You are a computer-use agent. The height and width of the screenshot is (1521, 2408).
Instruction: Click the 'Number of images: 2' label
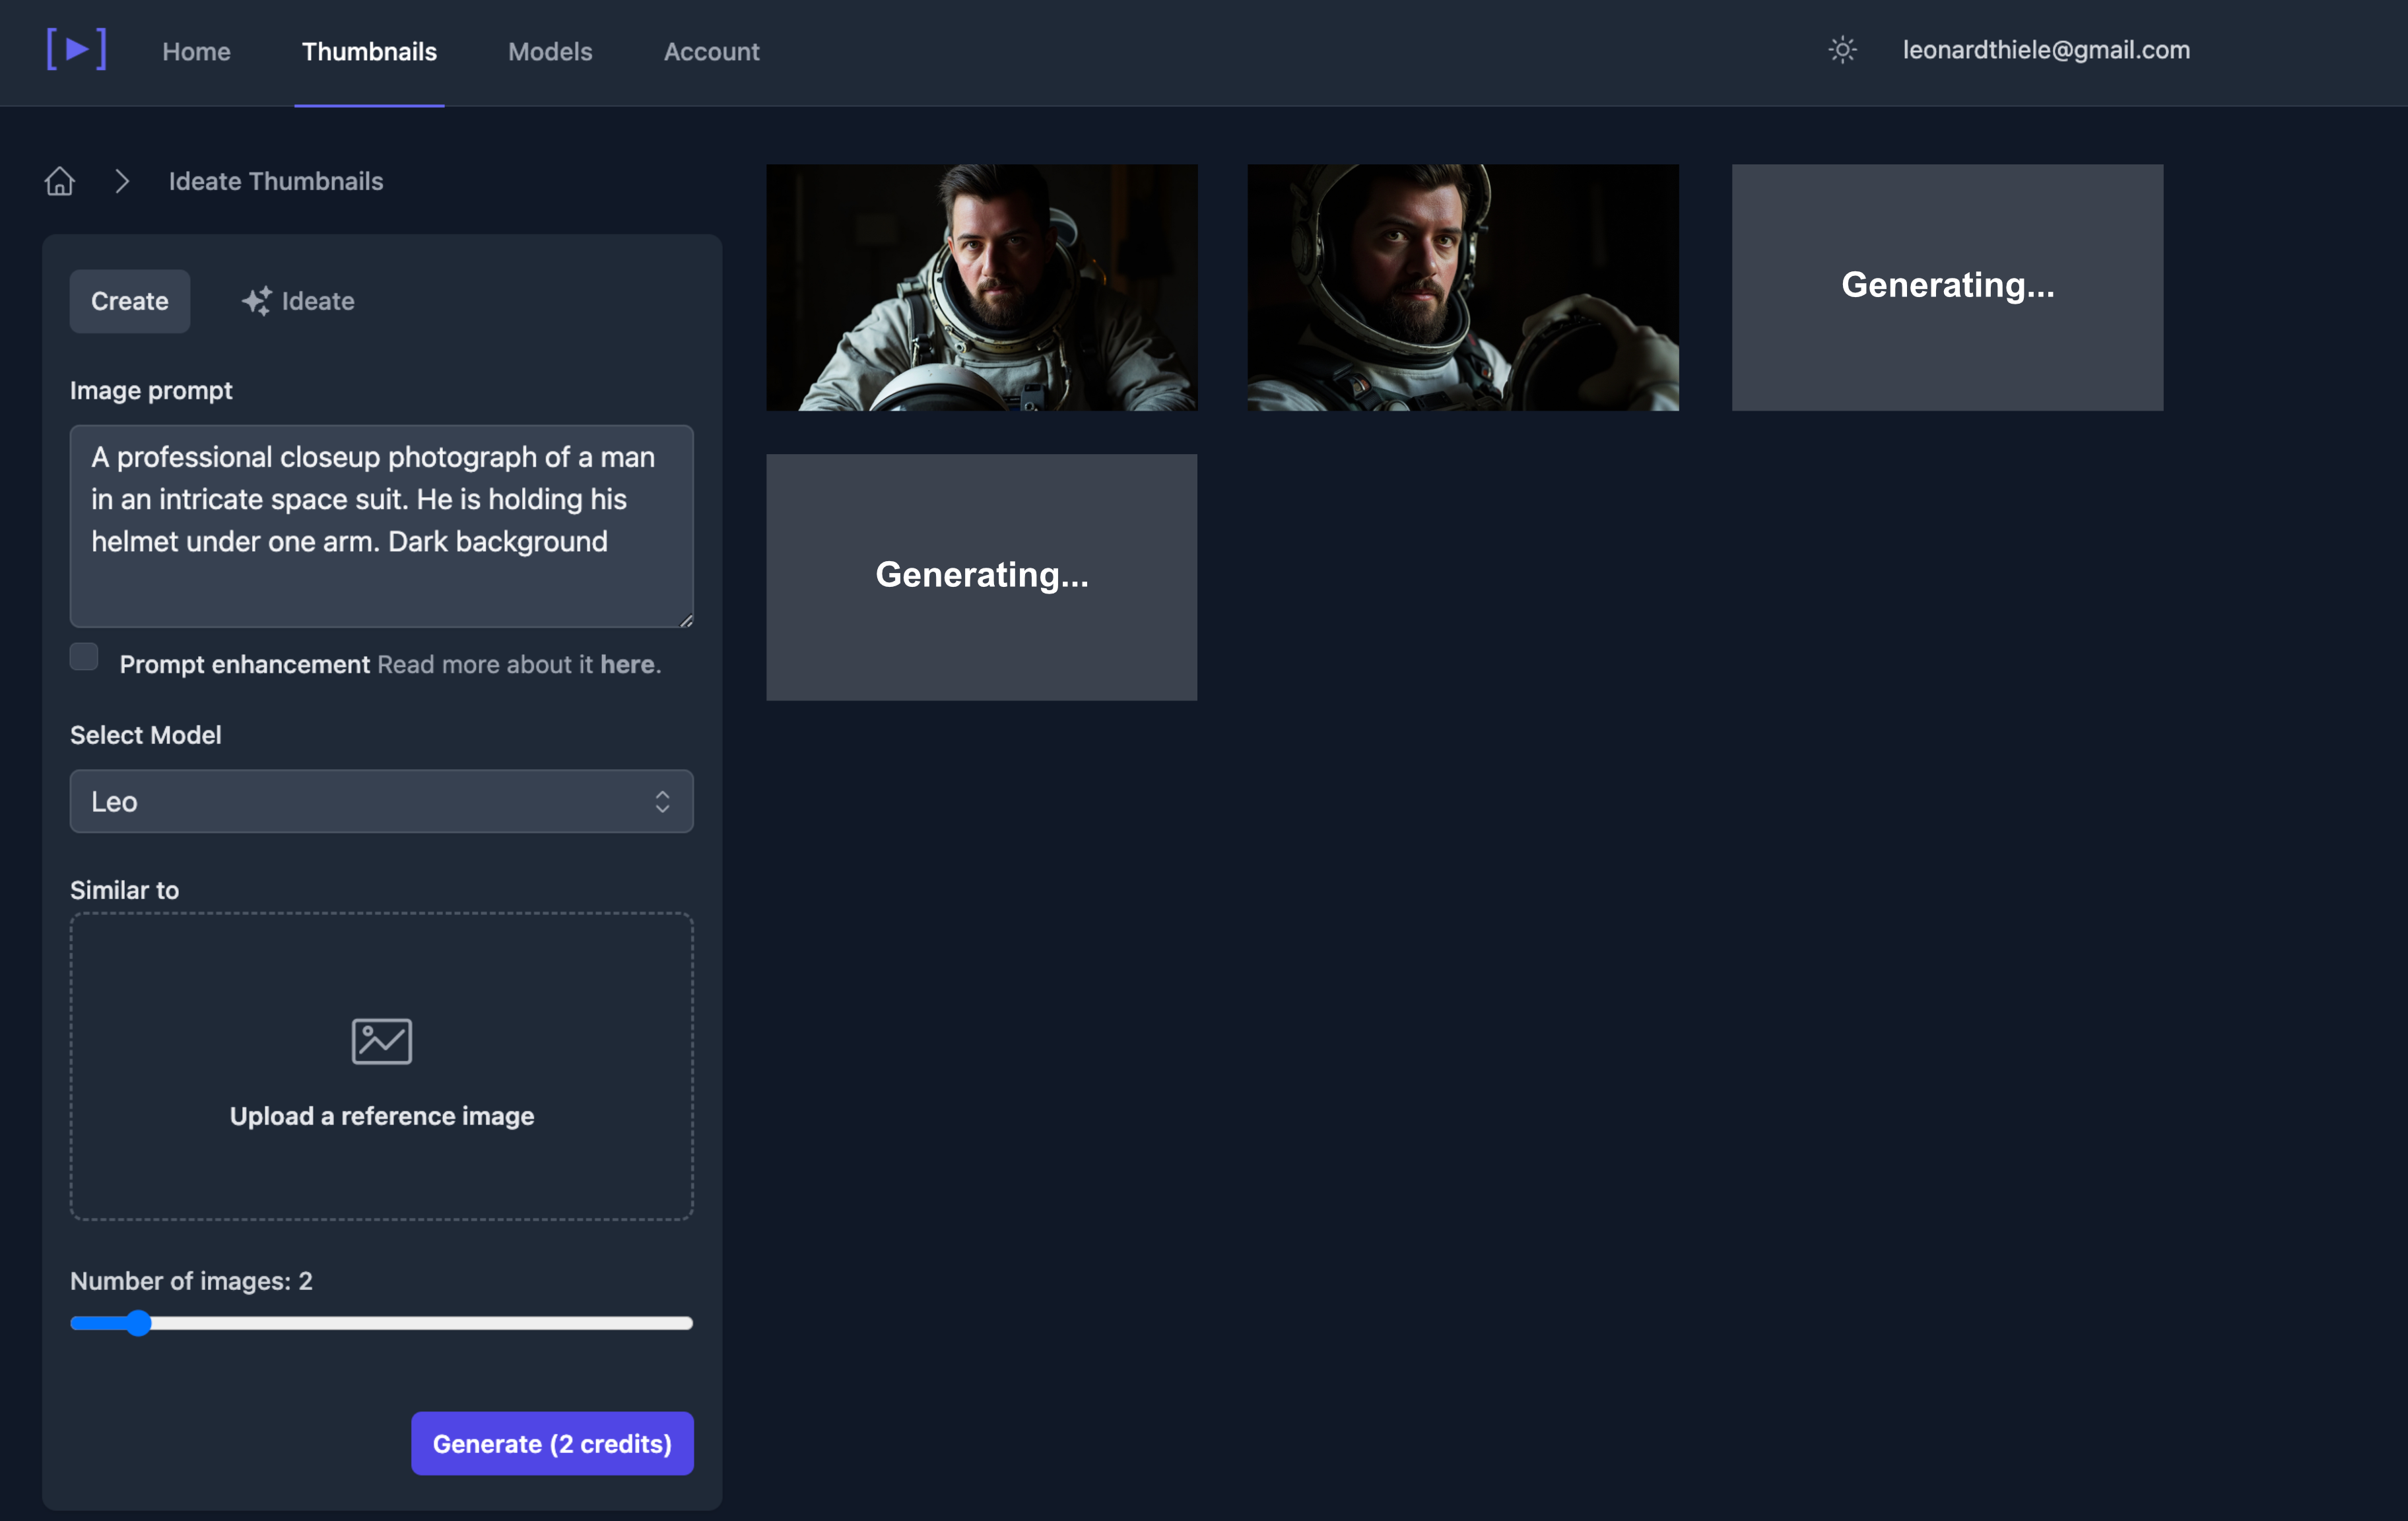[191, 1281]
